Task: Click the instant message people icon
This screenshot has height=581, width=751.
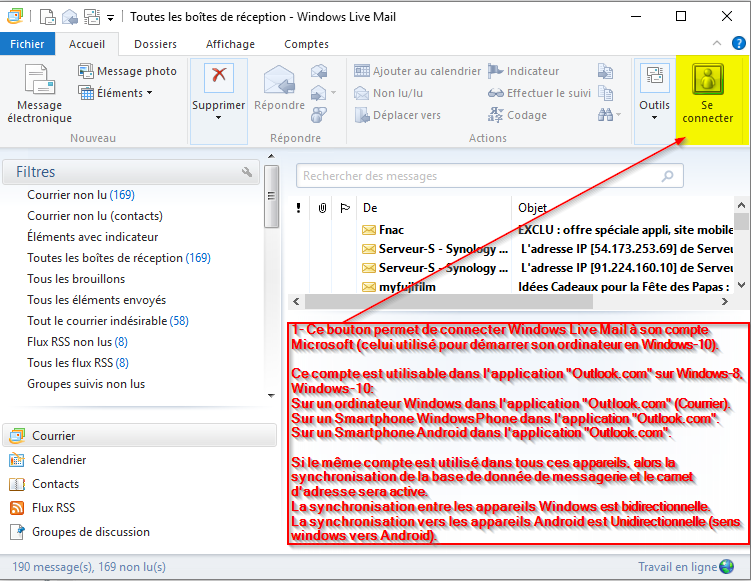Action: [319, 115]
